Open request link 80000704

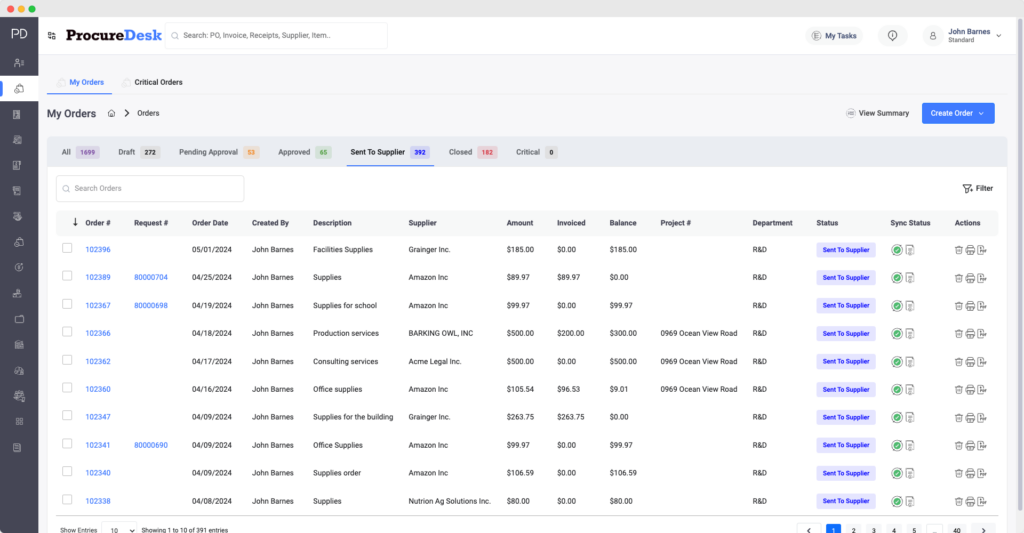tap(151, 278)
